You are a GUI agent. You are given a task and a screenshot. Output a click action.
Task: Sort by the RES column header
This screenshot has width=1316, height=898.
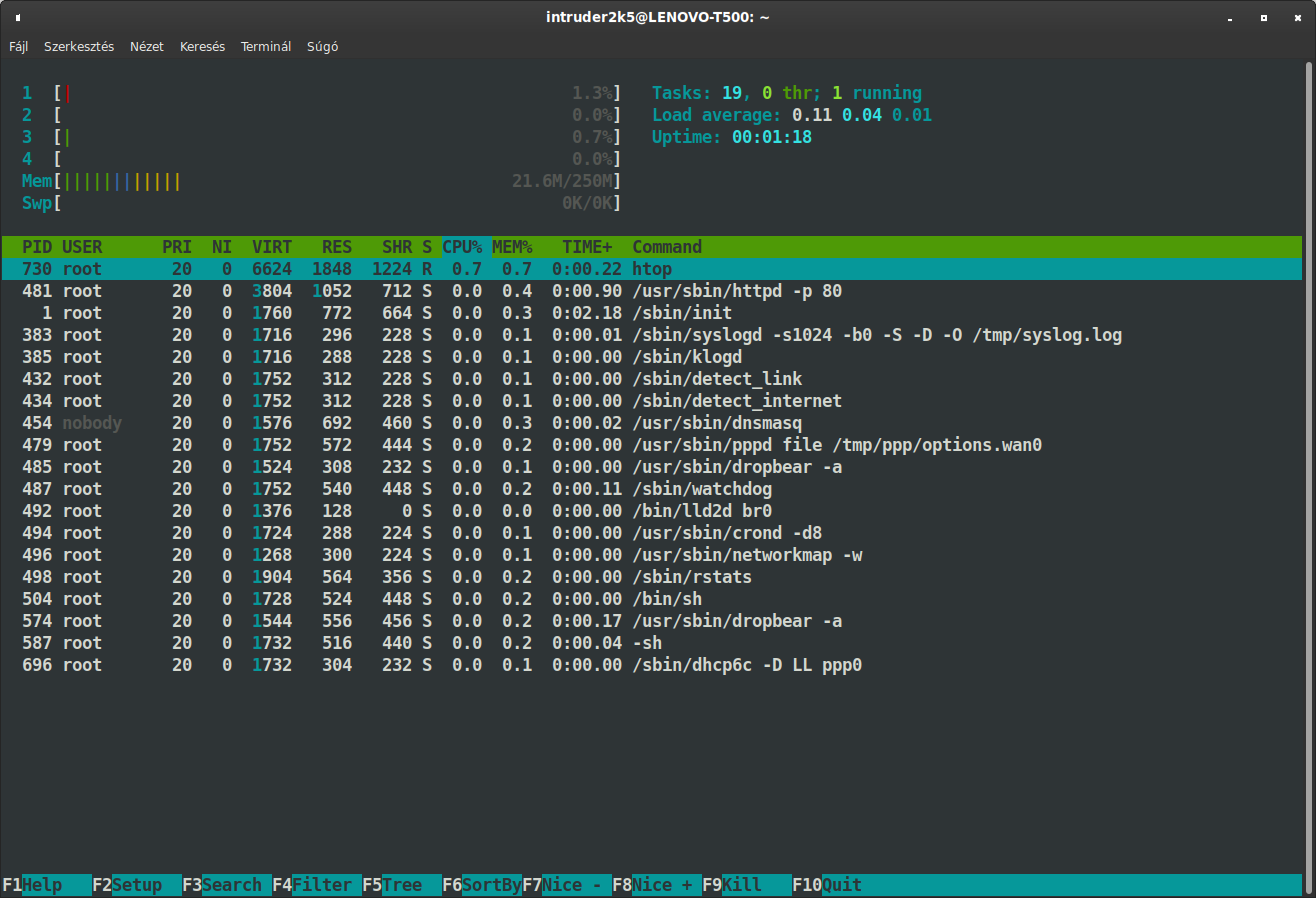point(337,247)
